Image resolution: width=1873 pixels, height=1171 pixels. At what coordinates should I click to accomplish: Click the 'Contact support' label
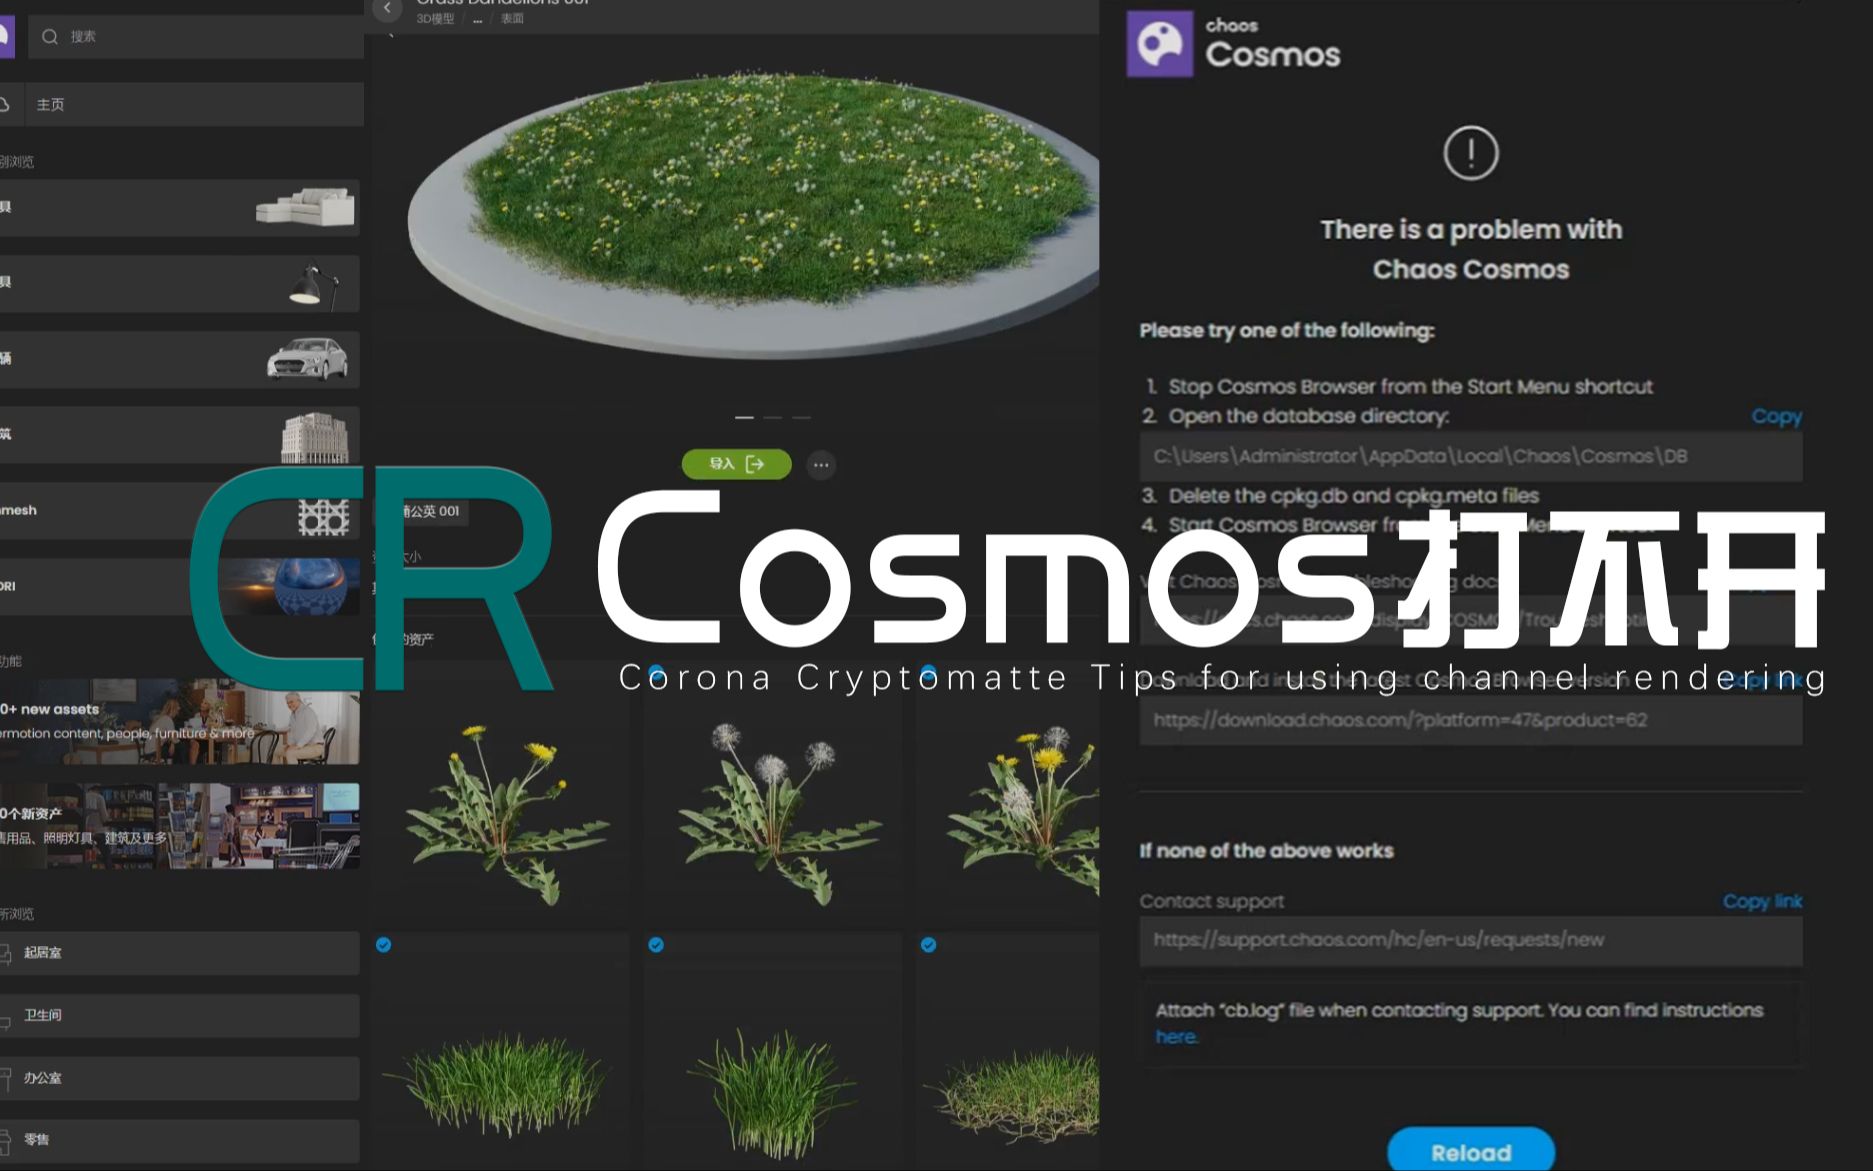tap(1212, 902)
